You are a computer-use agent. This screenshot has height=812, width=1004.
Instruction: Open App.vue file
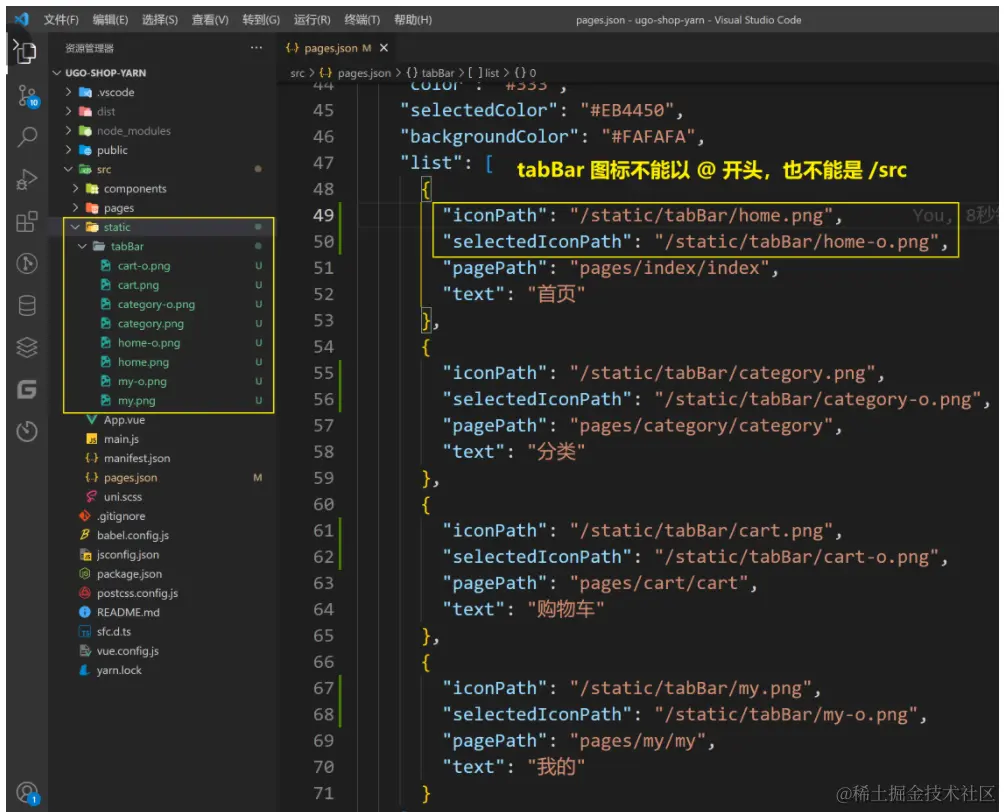tap(124, 419)
